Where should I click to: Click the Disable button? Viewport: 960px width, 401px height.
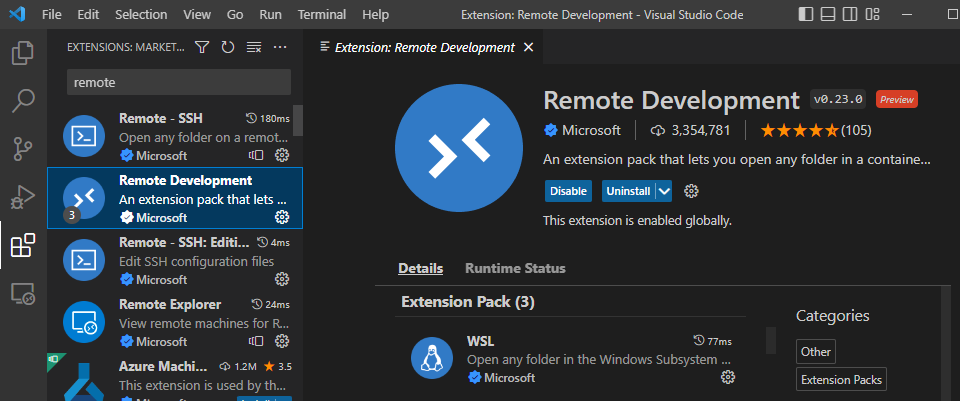point(568,191)
